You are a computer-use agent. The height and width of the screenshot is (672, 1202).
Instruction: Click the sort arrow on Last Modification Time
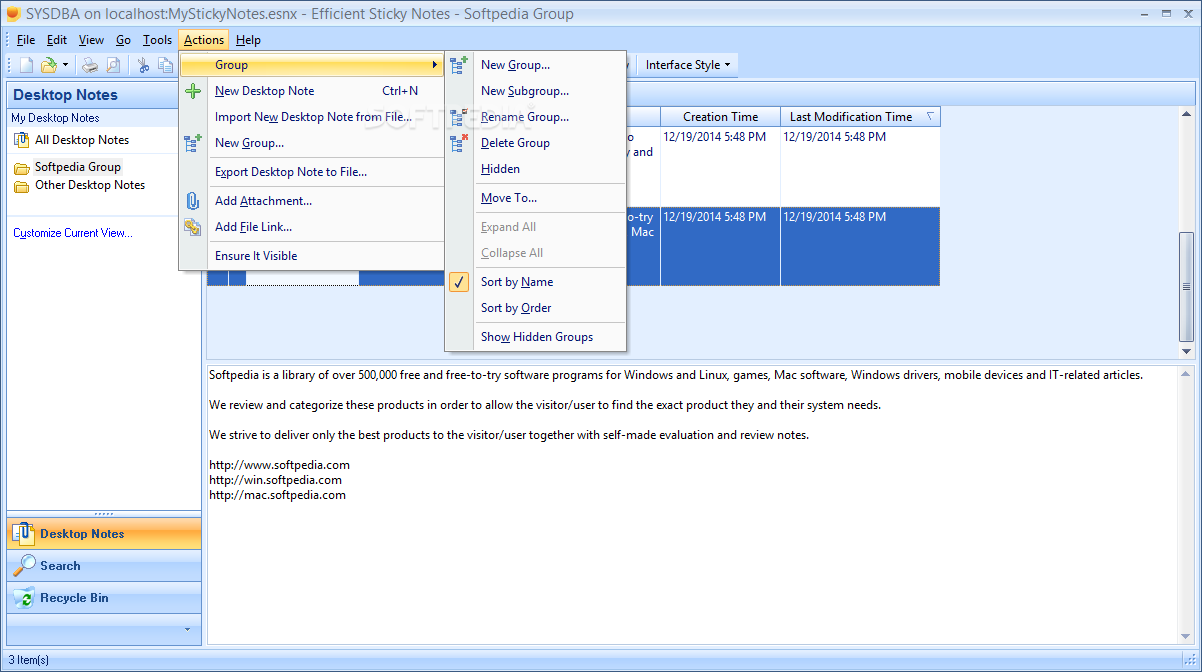tap(930, 116)
